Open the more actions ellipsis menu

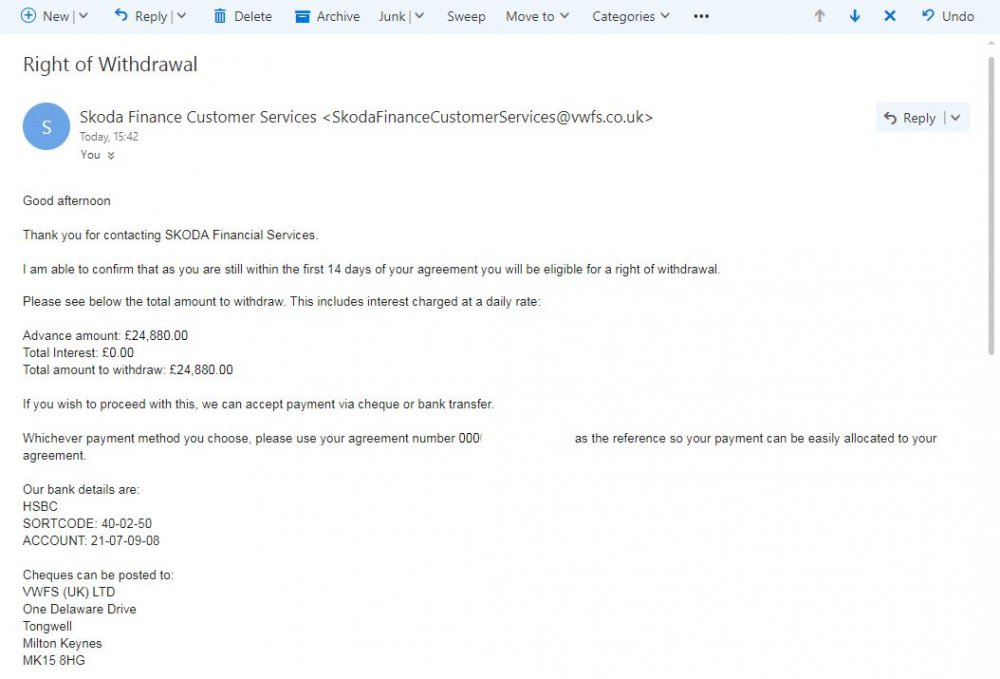tap(701, 16)
